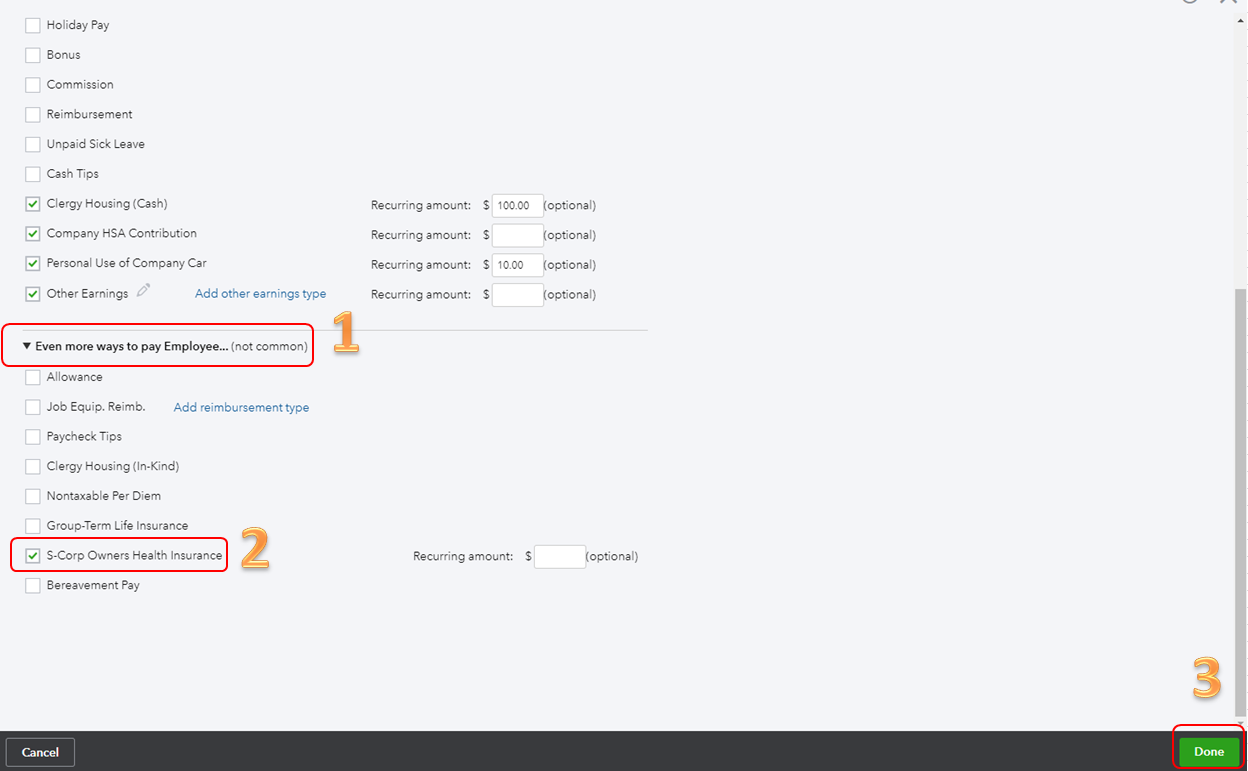Uncheck Personal Use of Company Car
Viewport: 1248px width, 771px height.
click(x=33, y=264)
